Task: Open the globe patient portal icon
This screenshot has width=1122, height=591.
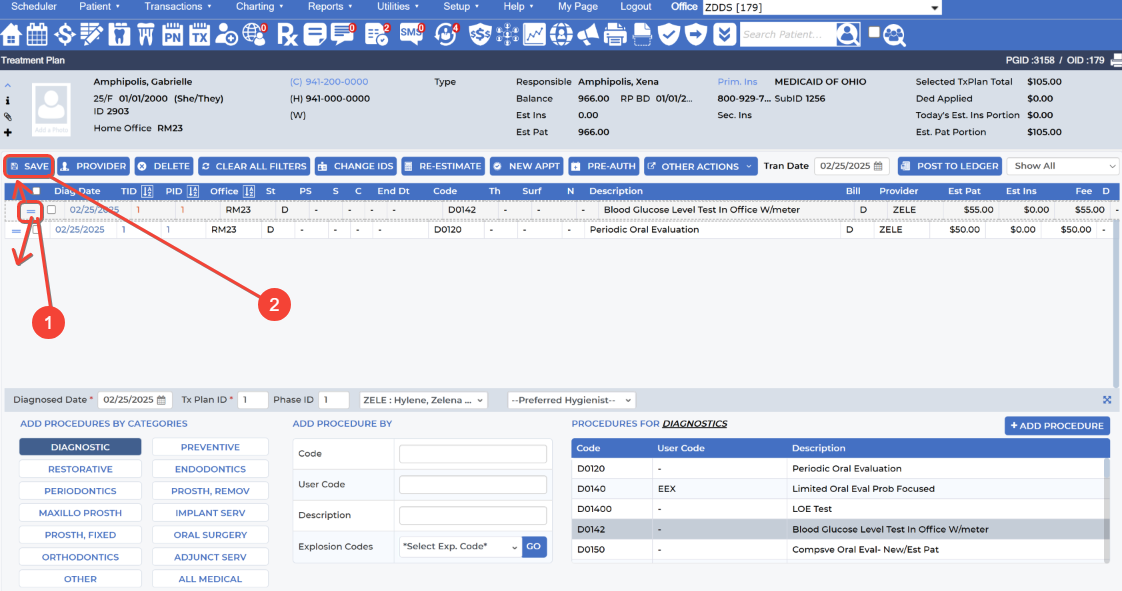Action: point(255,34)
